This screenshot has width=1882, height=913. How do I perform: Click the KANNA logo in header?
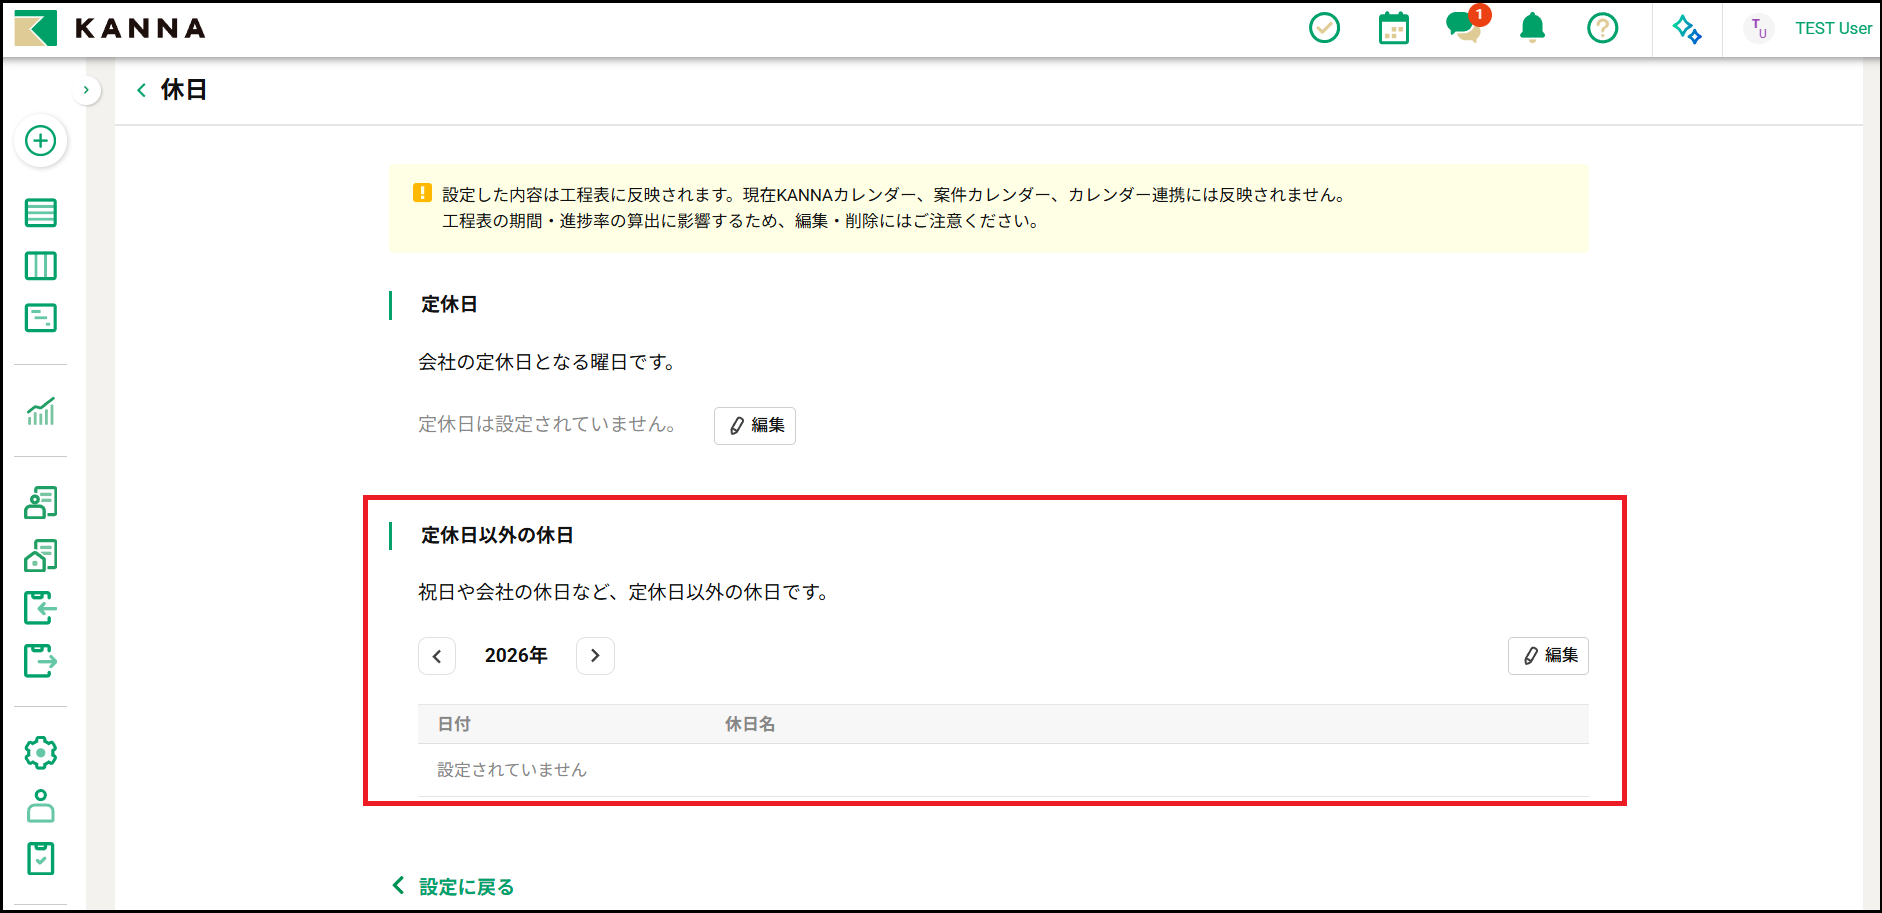tap(110, 28)
